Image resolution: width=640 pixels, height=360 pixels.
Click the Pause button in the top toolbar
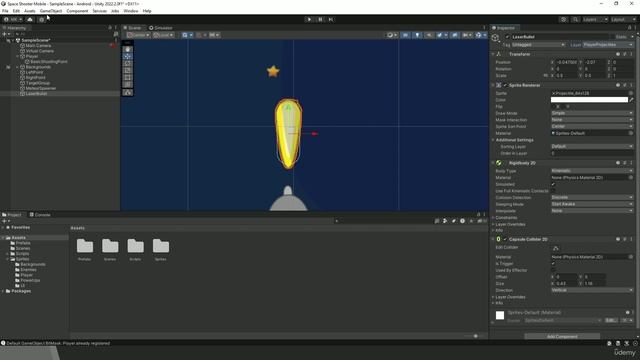[x=320, y=19]
